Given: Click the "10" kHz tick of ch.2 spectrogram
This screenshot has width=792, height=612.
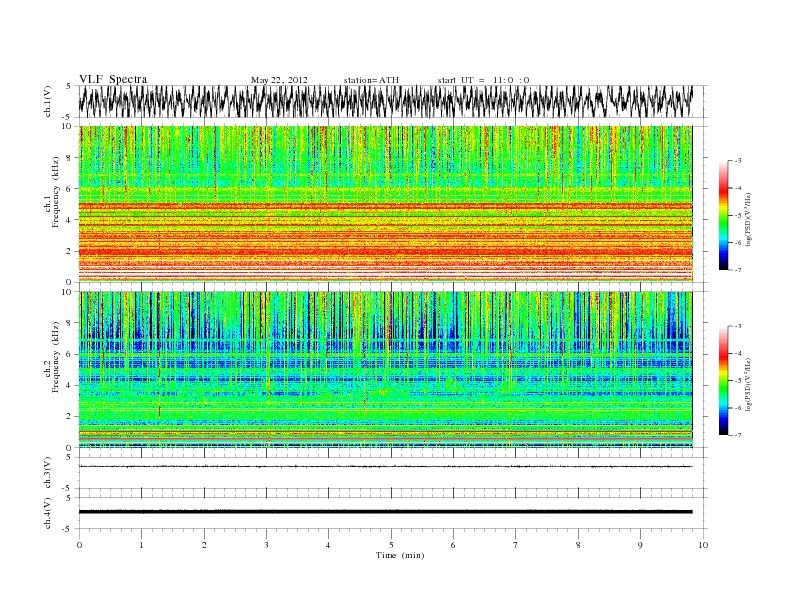Looking at the screenshot, I should [67, 292].
